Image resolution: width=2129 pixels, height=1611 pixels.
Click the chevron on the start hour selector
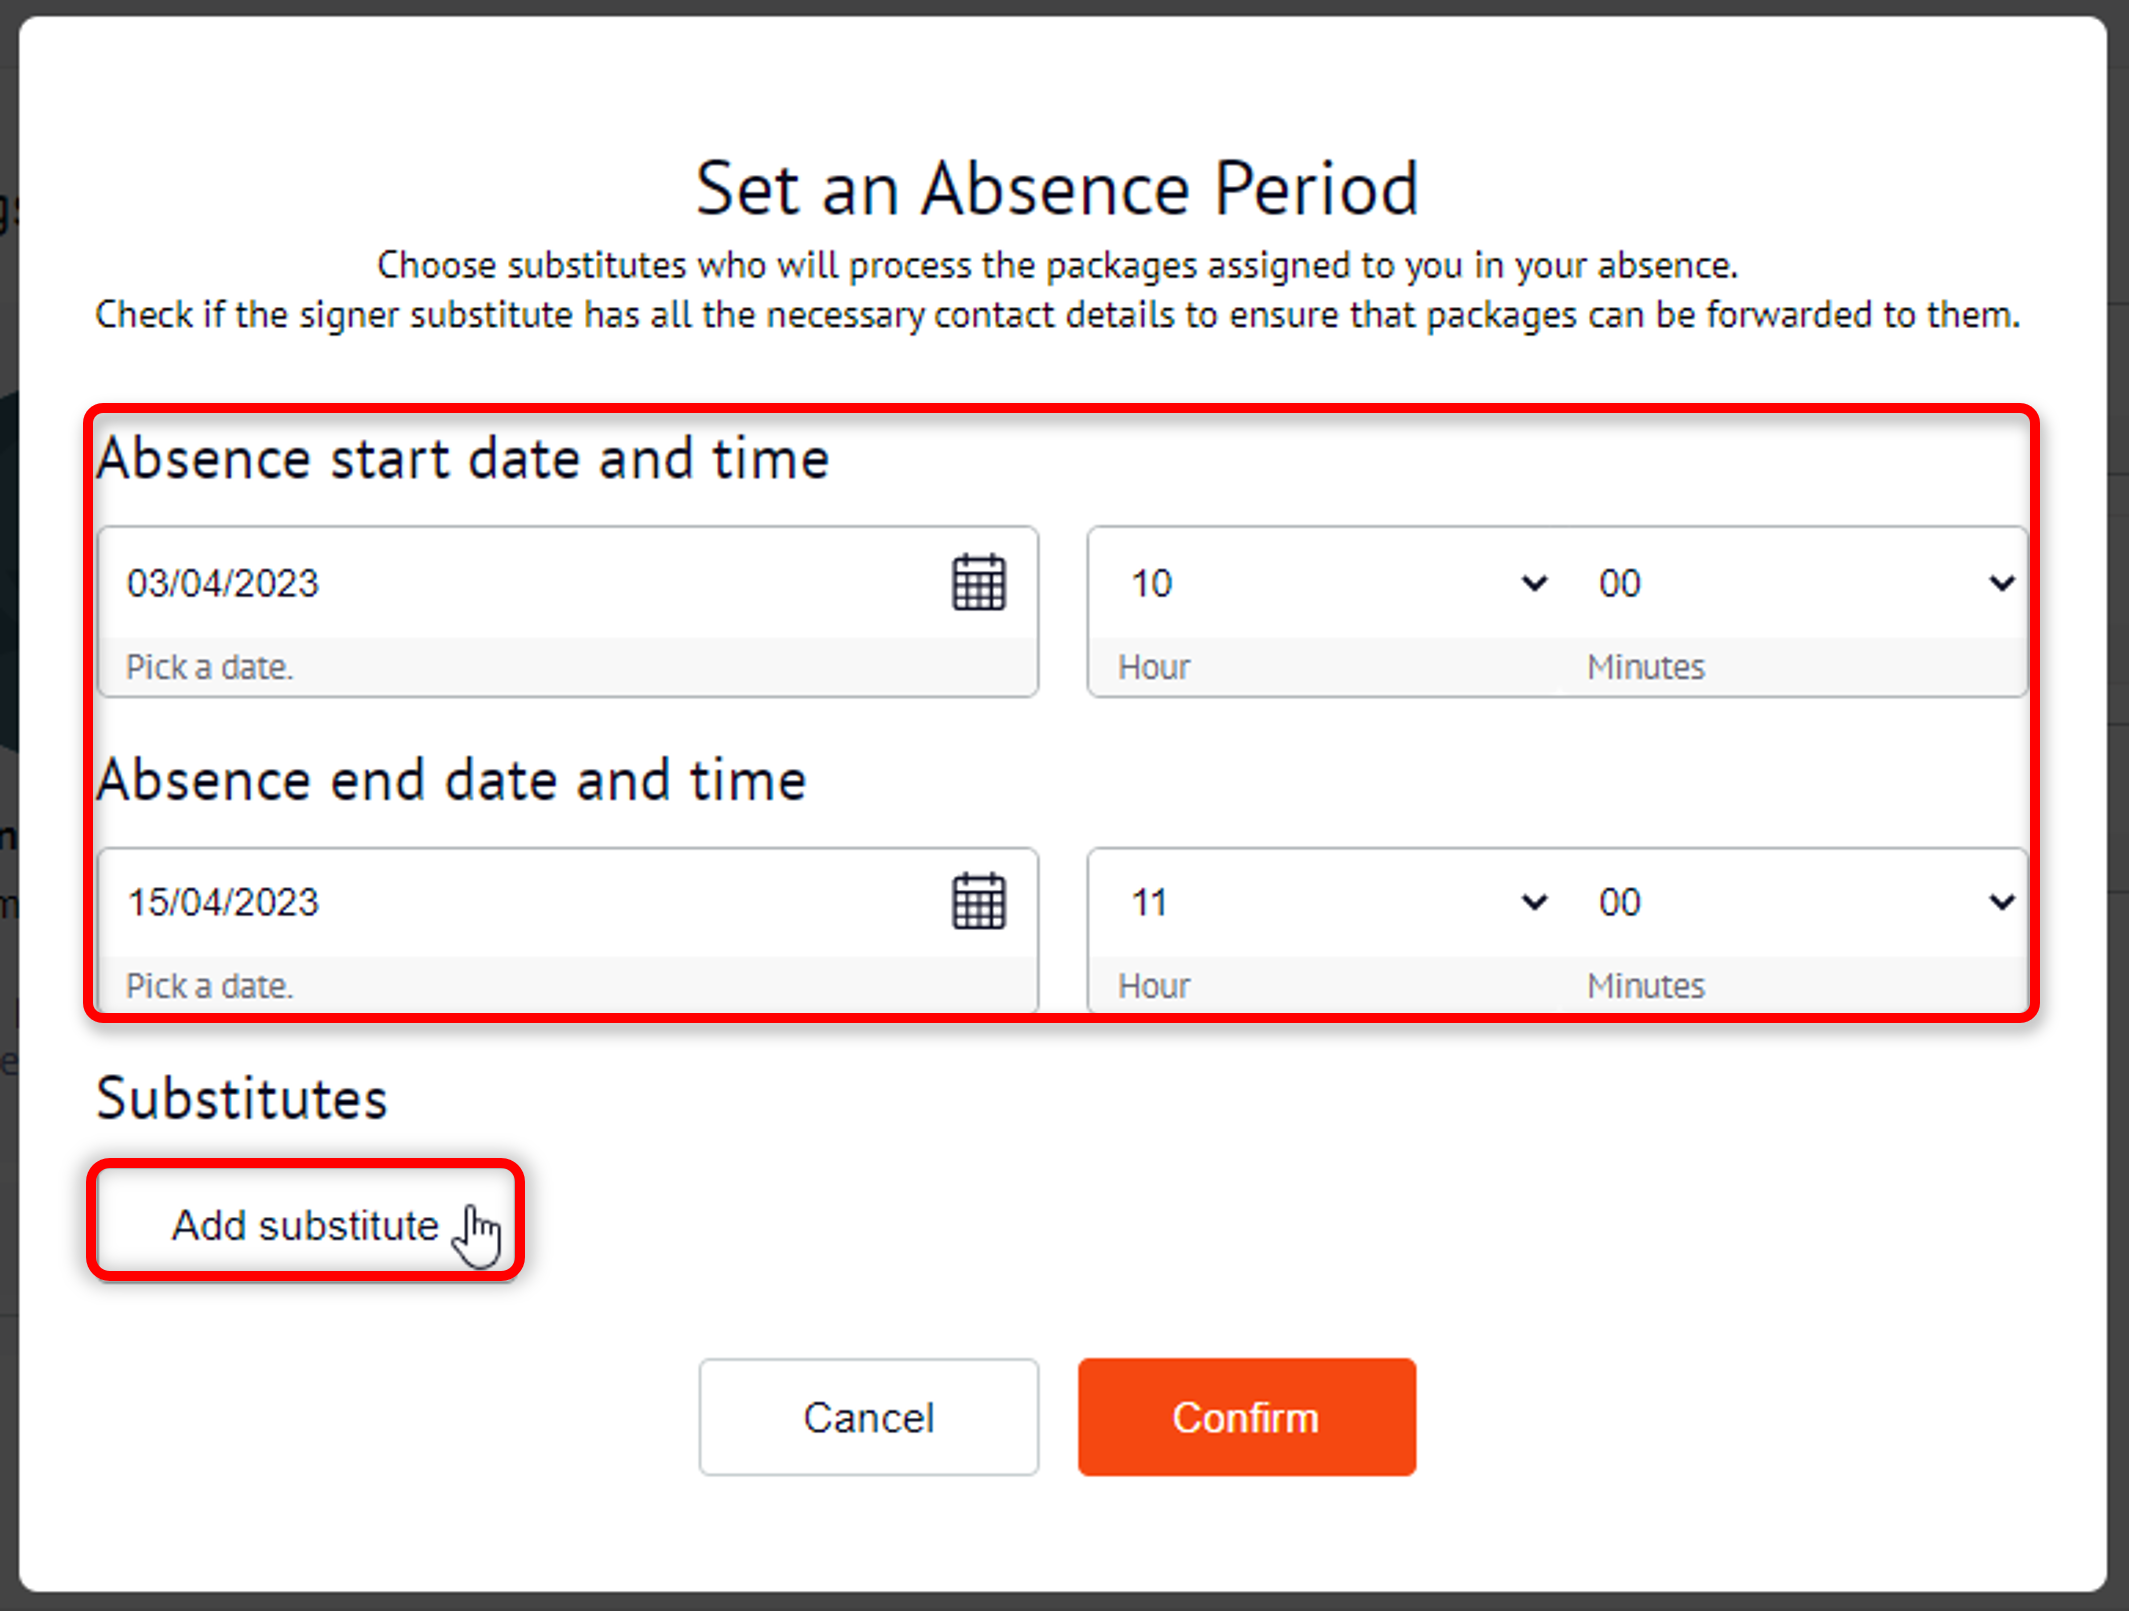[1533, 583]
